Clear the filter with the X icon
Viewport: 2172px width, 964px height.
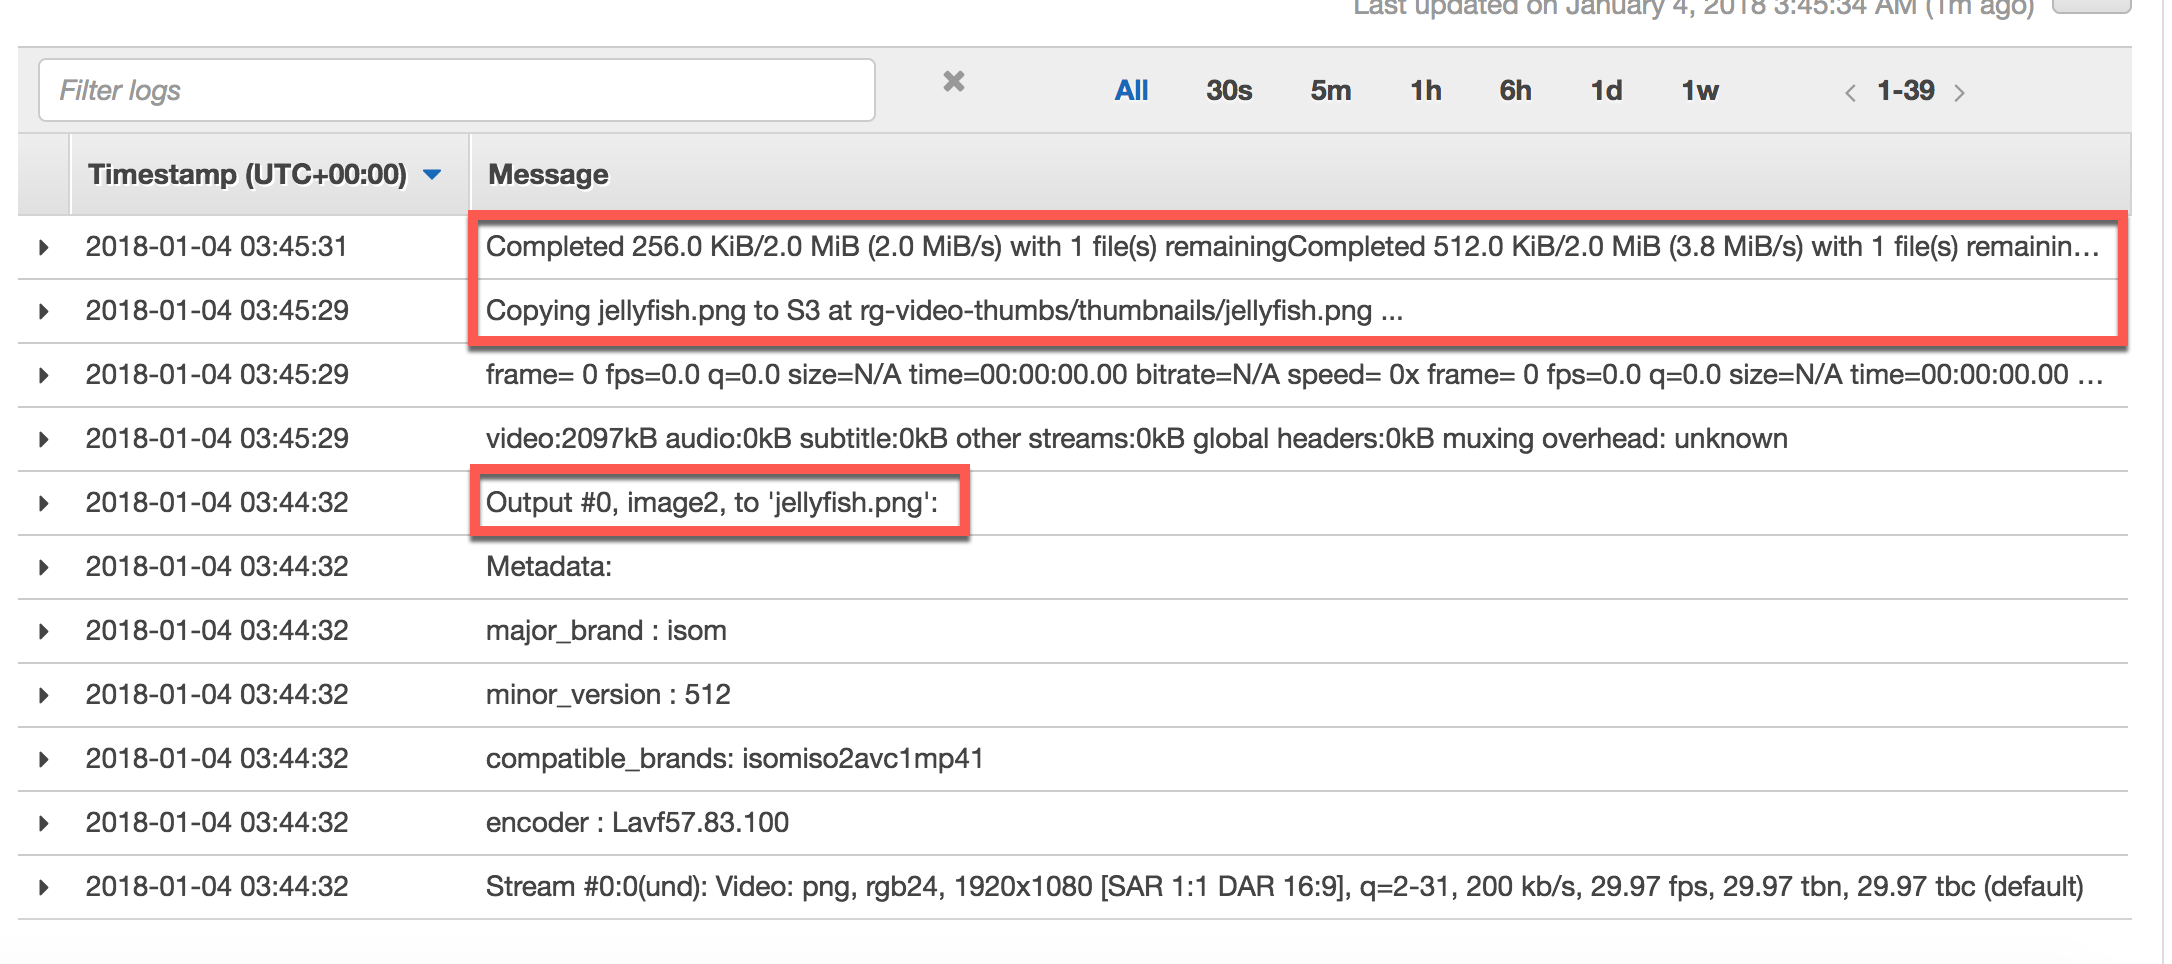point(954,82)
